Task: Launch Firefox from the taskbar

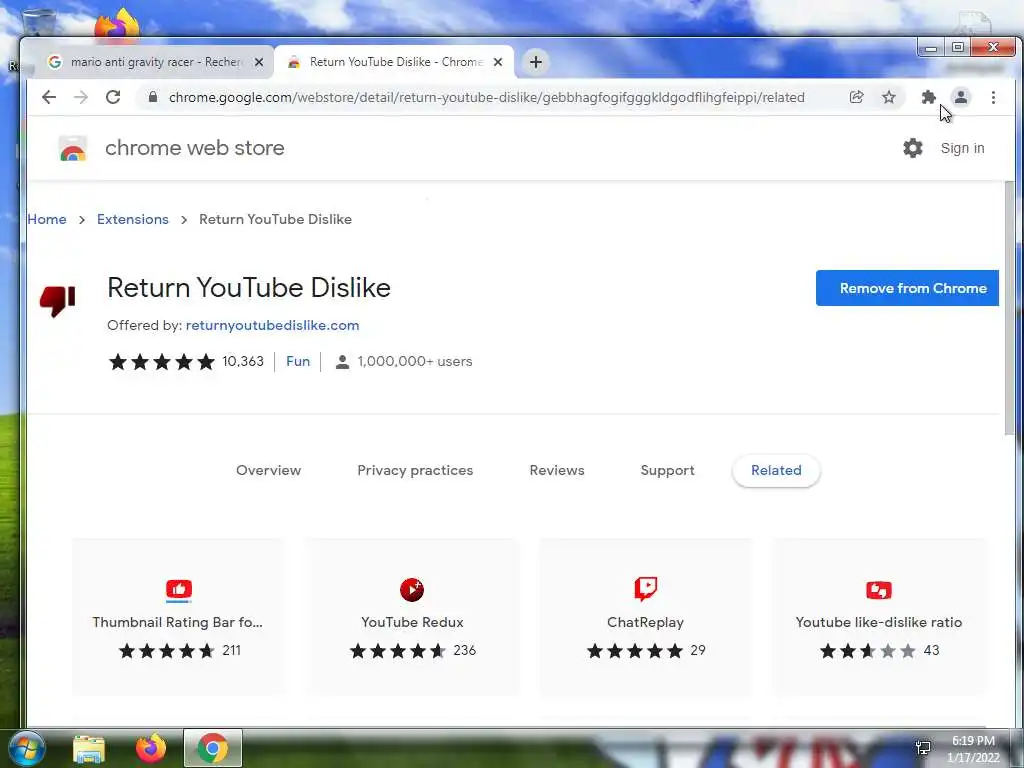Action: (x=150, y=748)
